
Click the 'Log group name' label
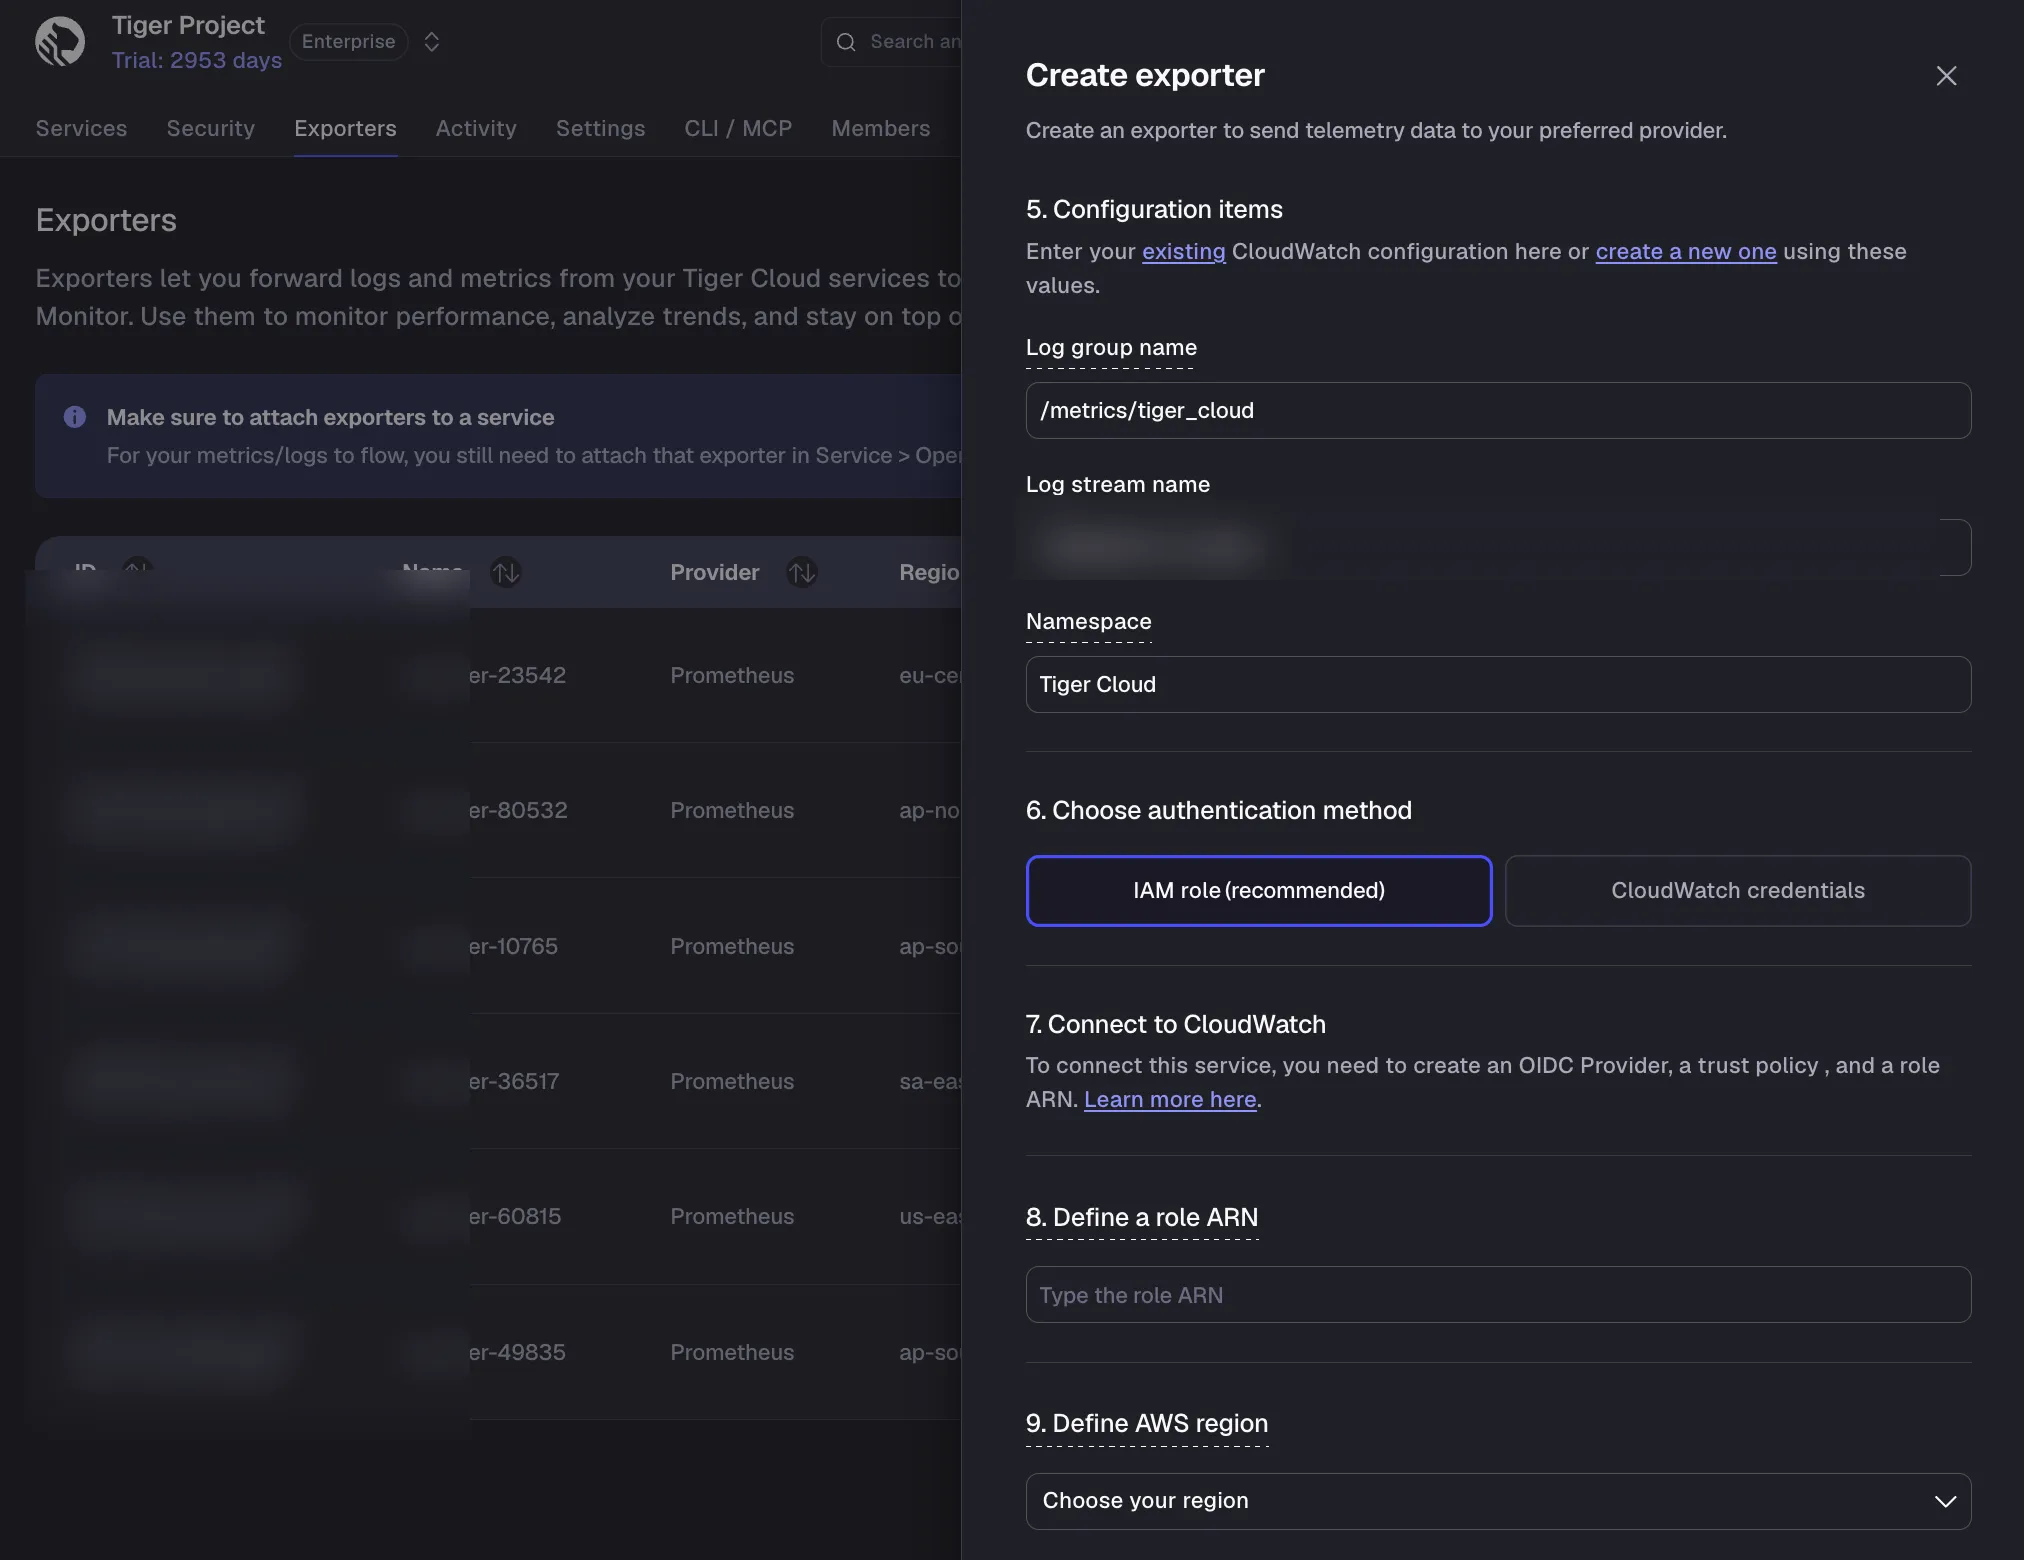click(1111, 347)
